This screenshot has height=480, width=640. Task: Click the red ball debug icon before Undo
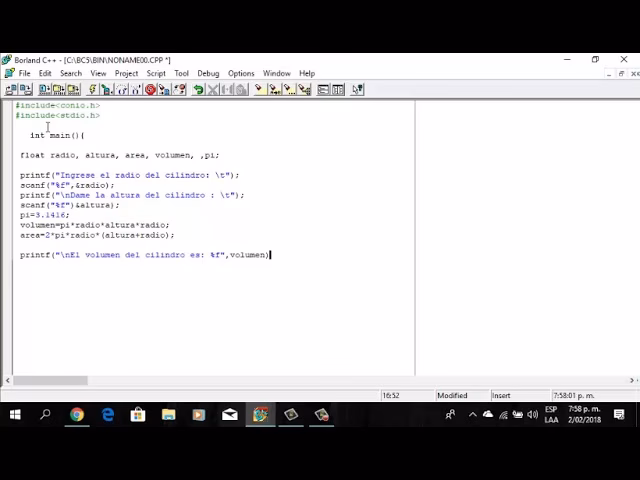point(179,89)
